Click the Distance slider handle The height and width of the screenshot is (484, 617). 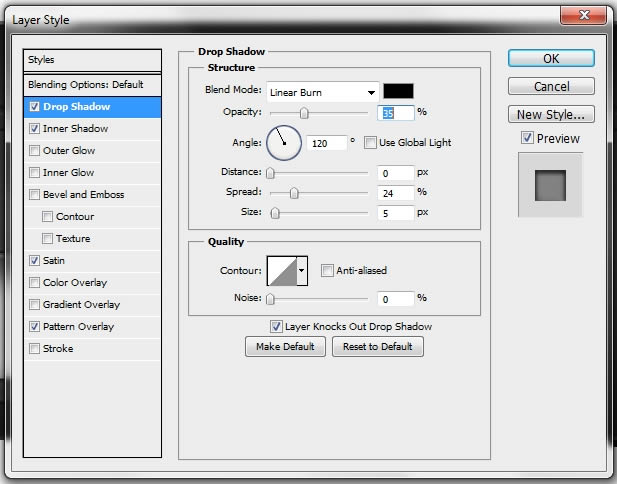click(x=270, y=173)
